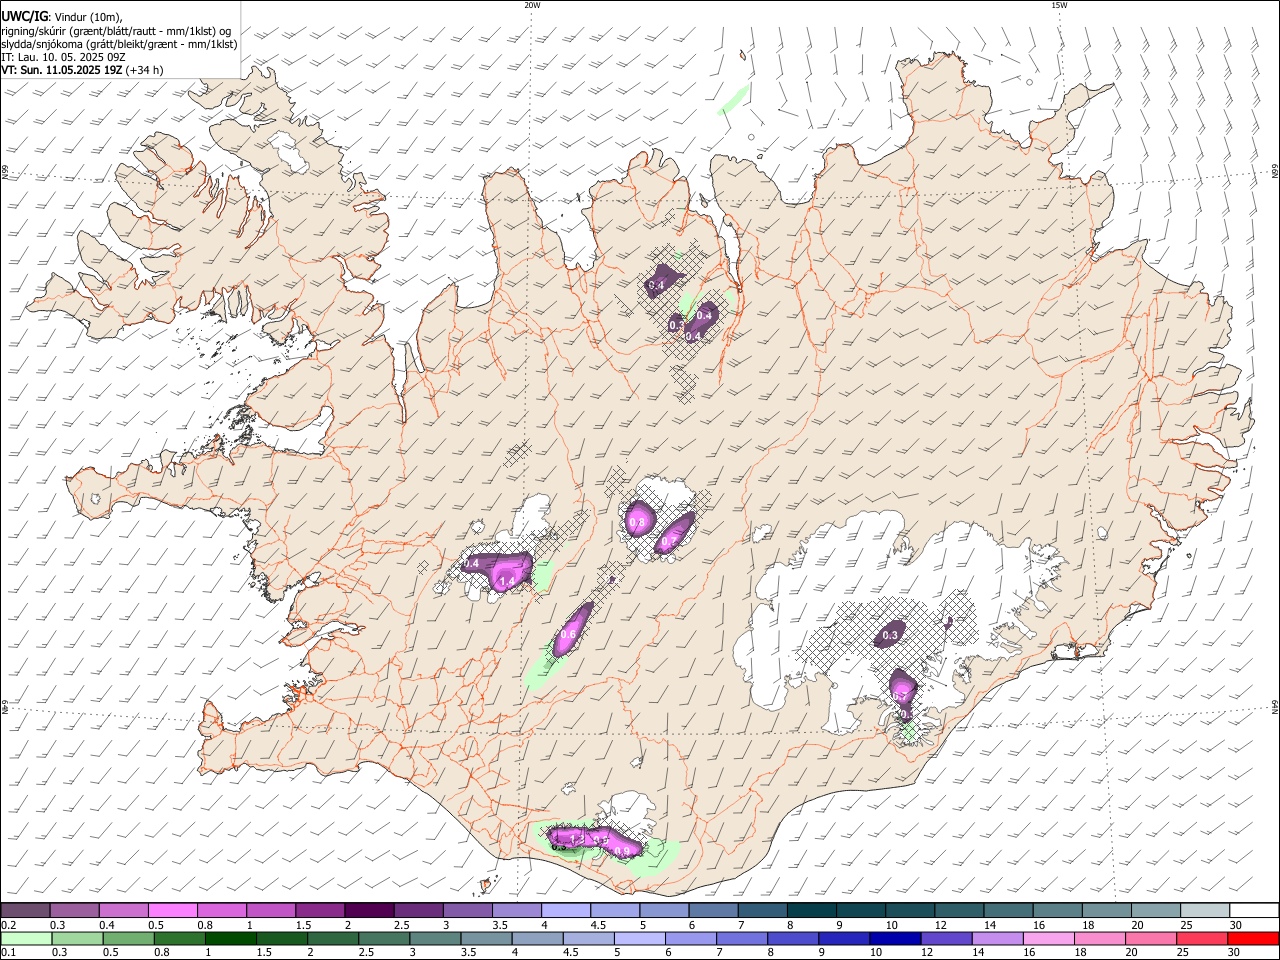This screenshot has width=1280, height=960.
Task: Click the green shower area off north coast
Action: click(x=735, y=98)
